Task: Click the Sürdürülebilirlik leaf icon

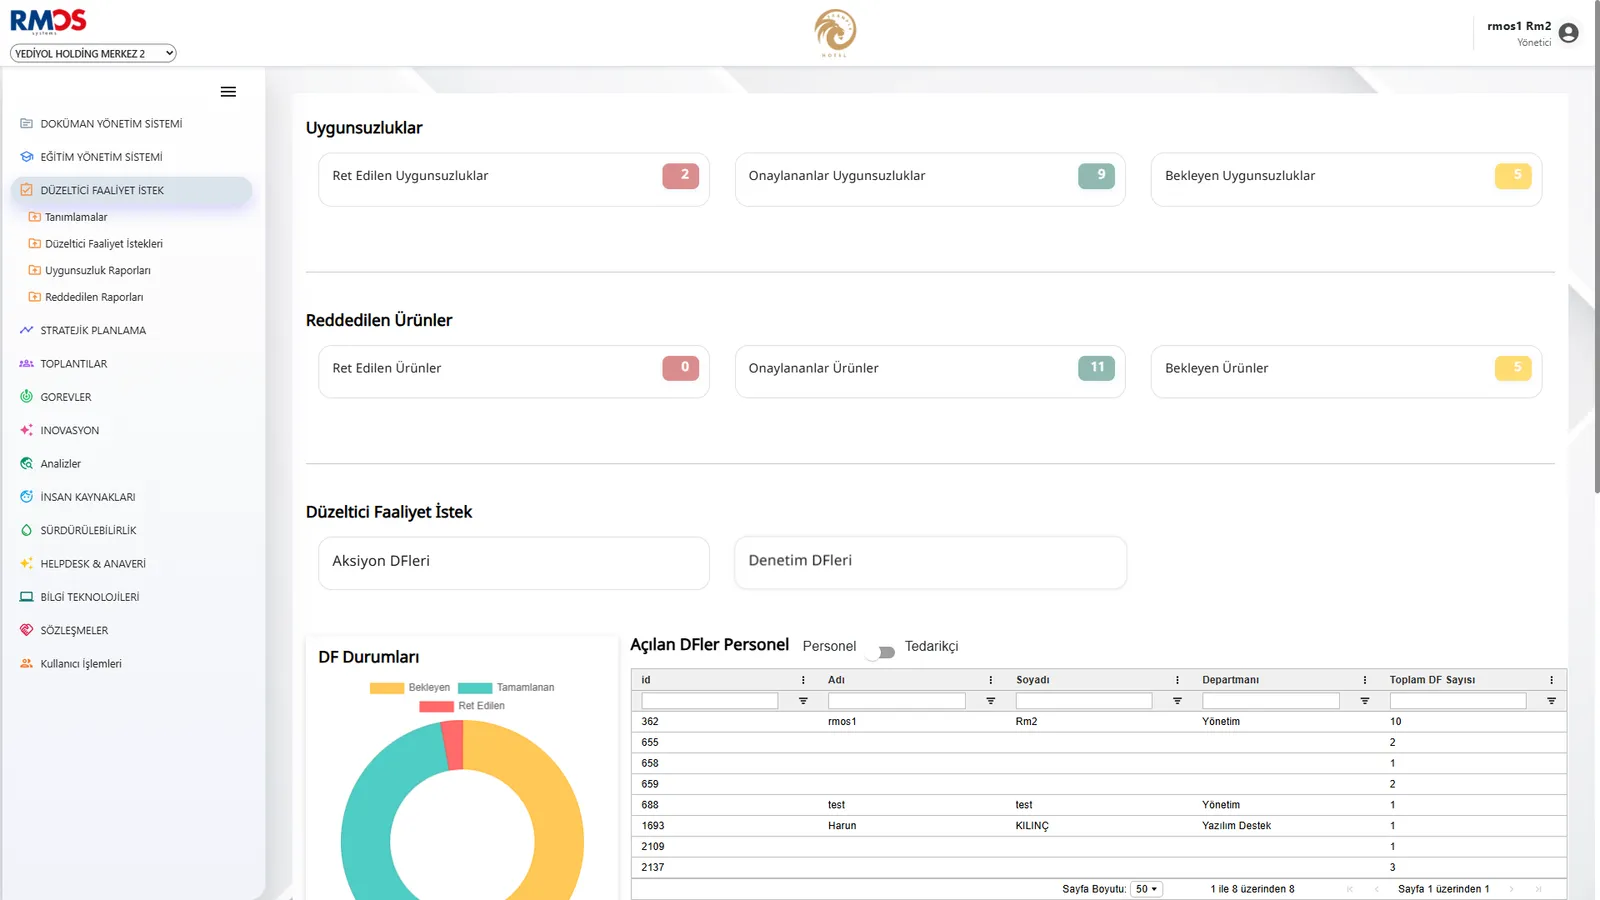Action: (x=27, y=530)
